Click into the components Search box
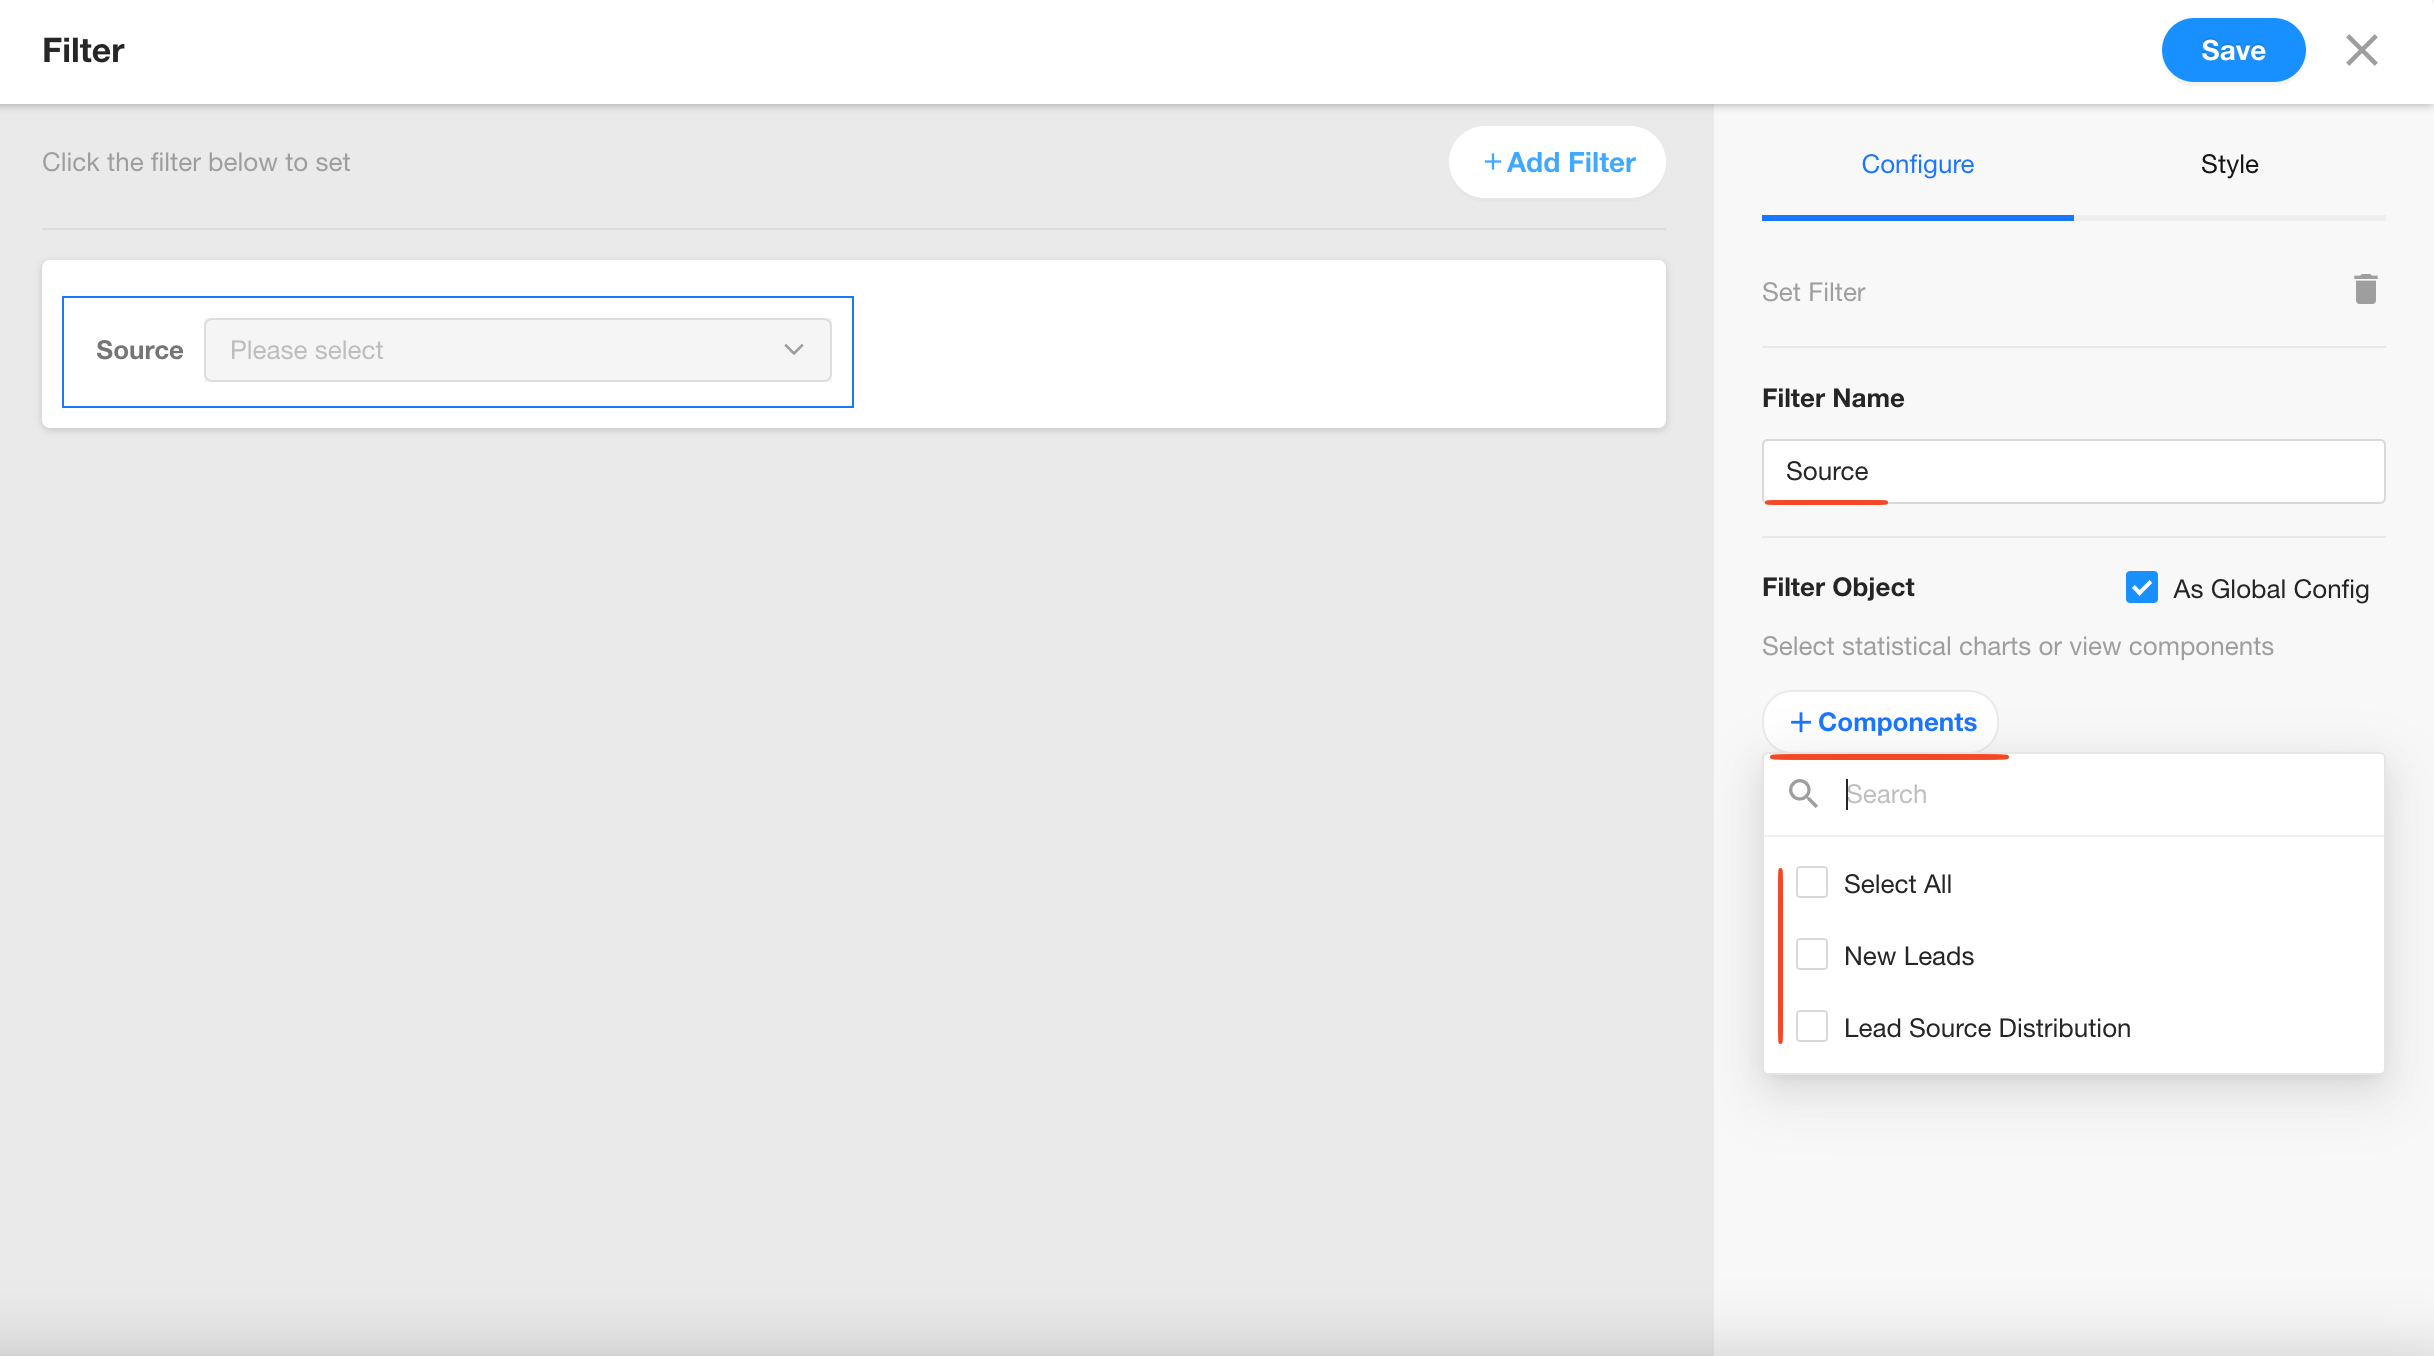 [x=2100, y=794]
